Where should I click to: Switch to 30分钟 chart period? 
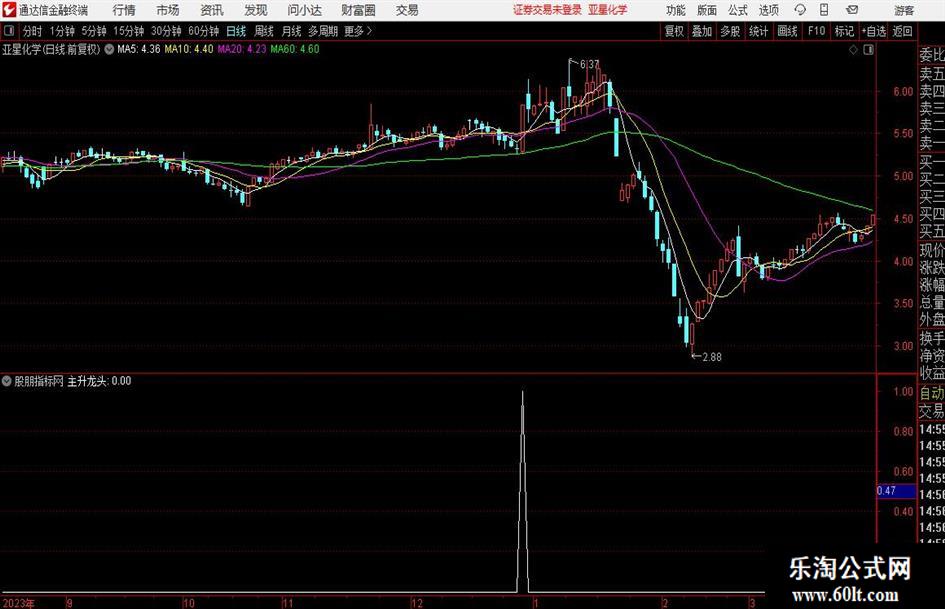166,31
